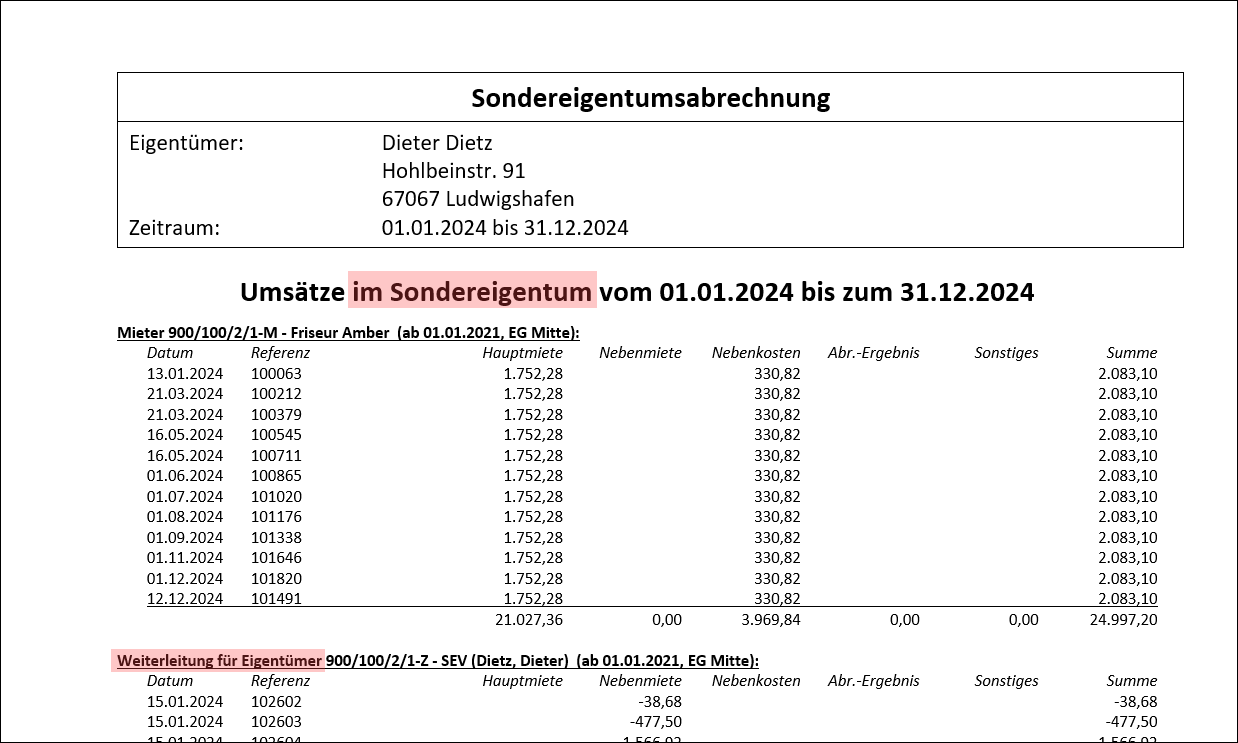
Task: Click Nebenkosten column header in Mieter table
Action: (756, 352)
